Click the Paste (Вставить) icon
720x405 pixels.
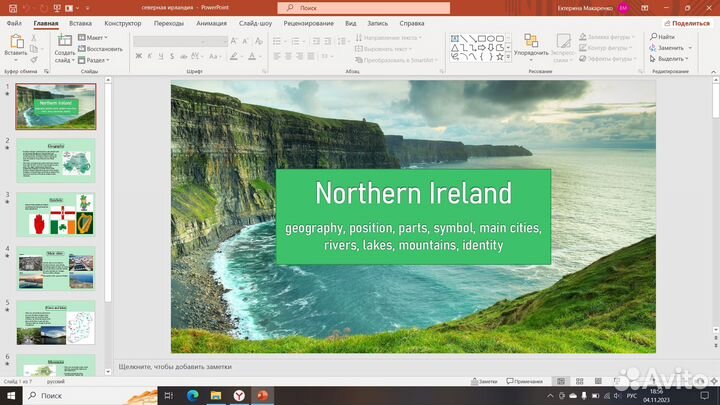tap(15, 42)
